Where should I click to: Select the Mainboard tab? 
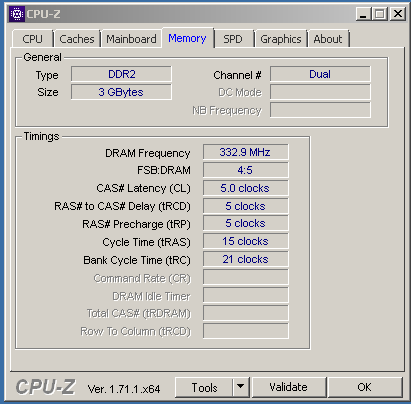131,39
